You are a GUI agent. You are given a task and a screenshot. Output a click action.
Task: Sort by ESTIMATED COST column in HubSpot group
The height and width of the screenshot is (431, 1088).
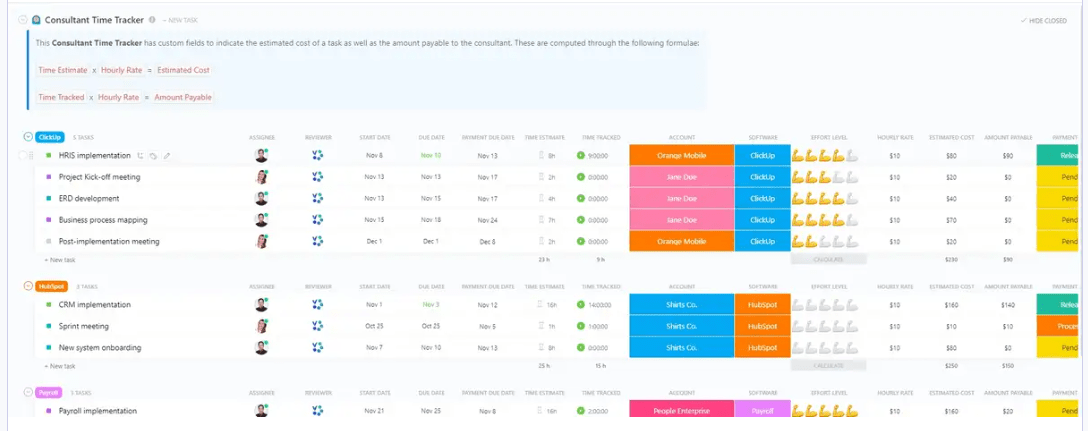click(x=951, y=287)
